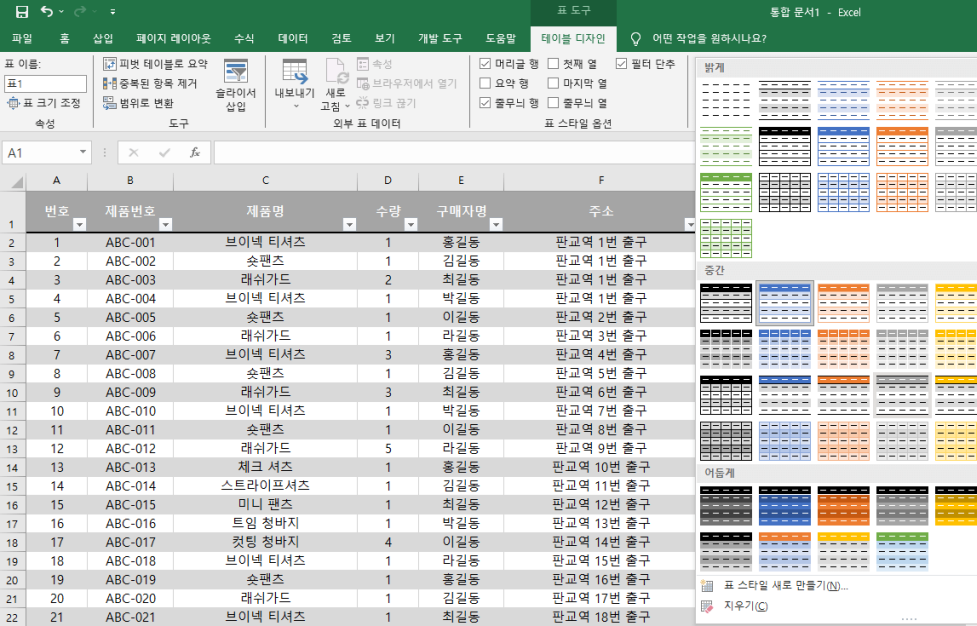The image size is (977, 626).
Task: Click the 표 이름 input field
Action: (45, 83)
